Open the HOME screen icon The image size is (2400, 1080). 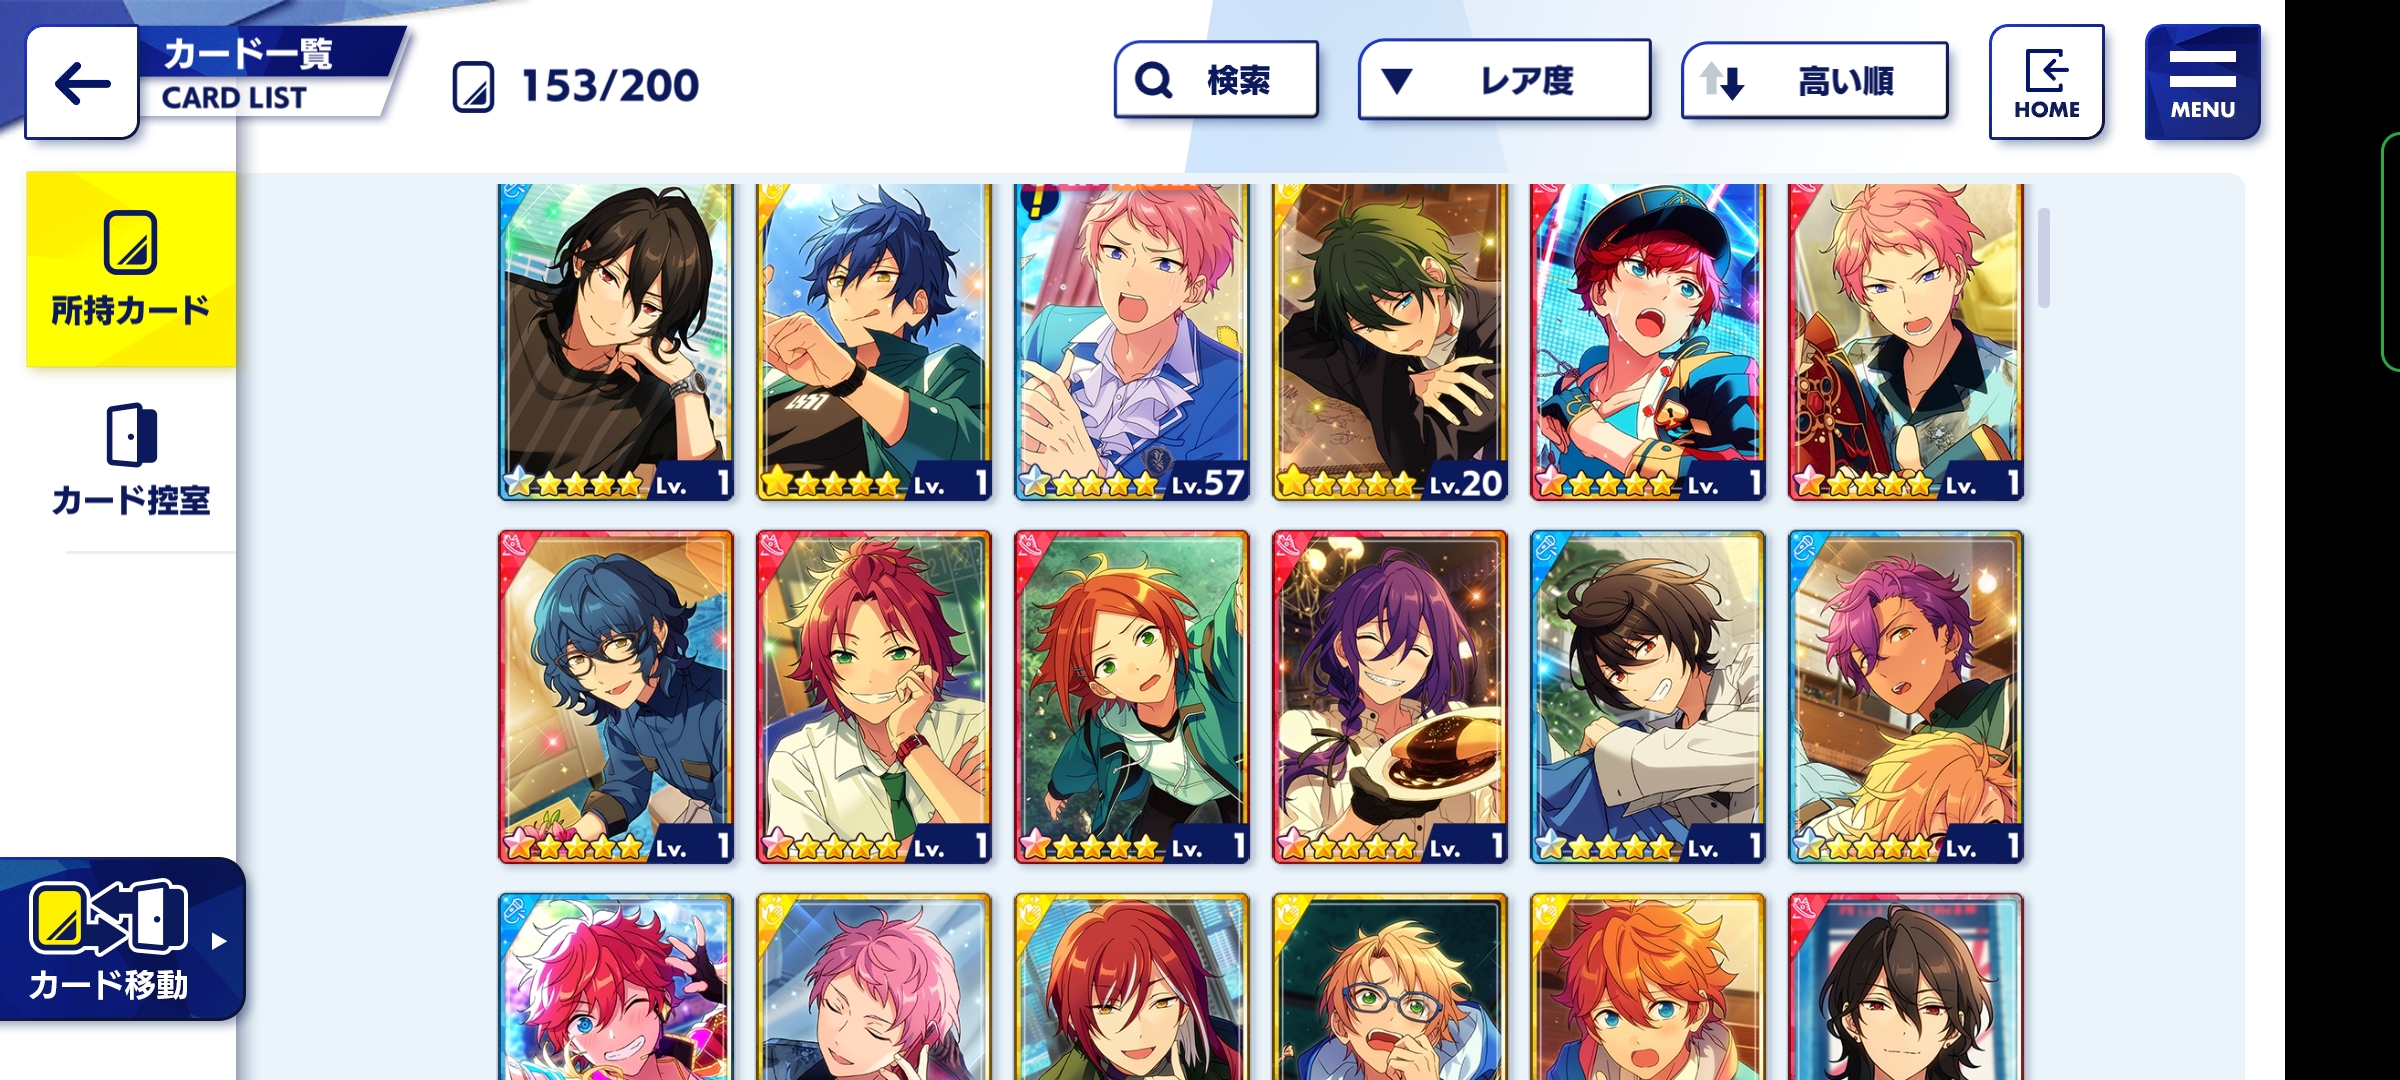point(2046,82)
